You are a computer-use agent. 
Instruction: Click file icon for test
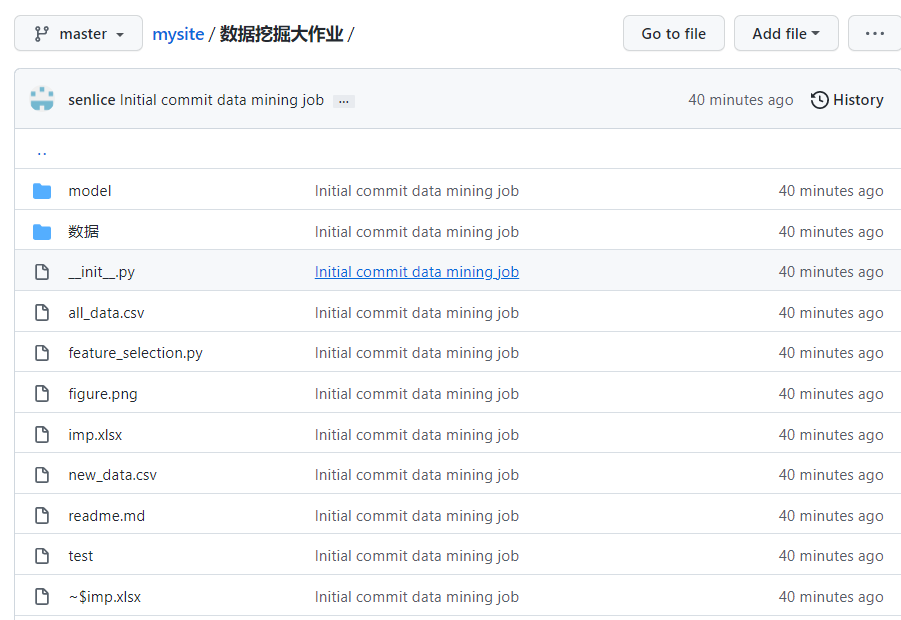coord(42,556)
